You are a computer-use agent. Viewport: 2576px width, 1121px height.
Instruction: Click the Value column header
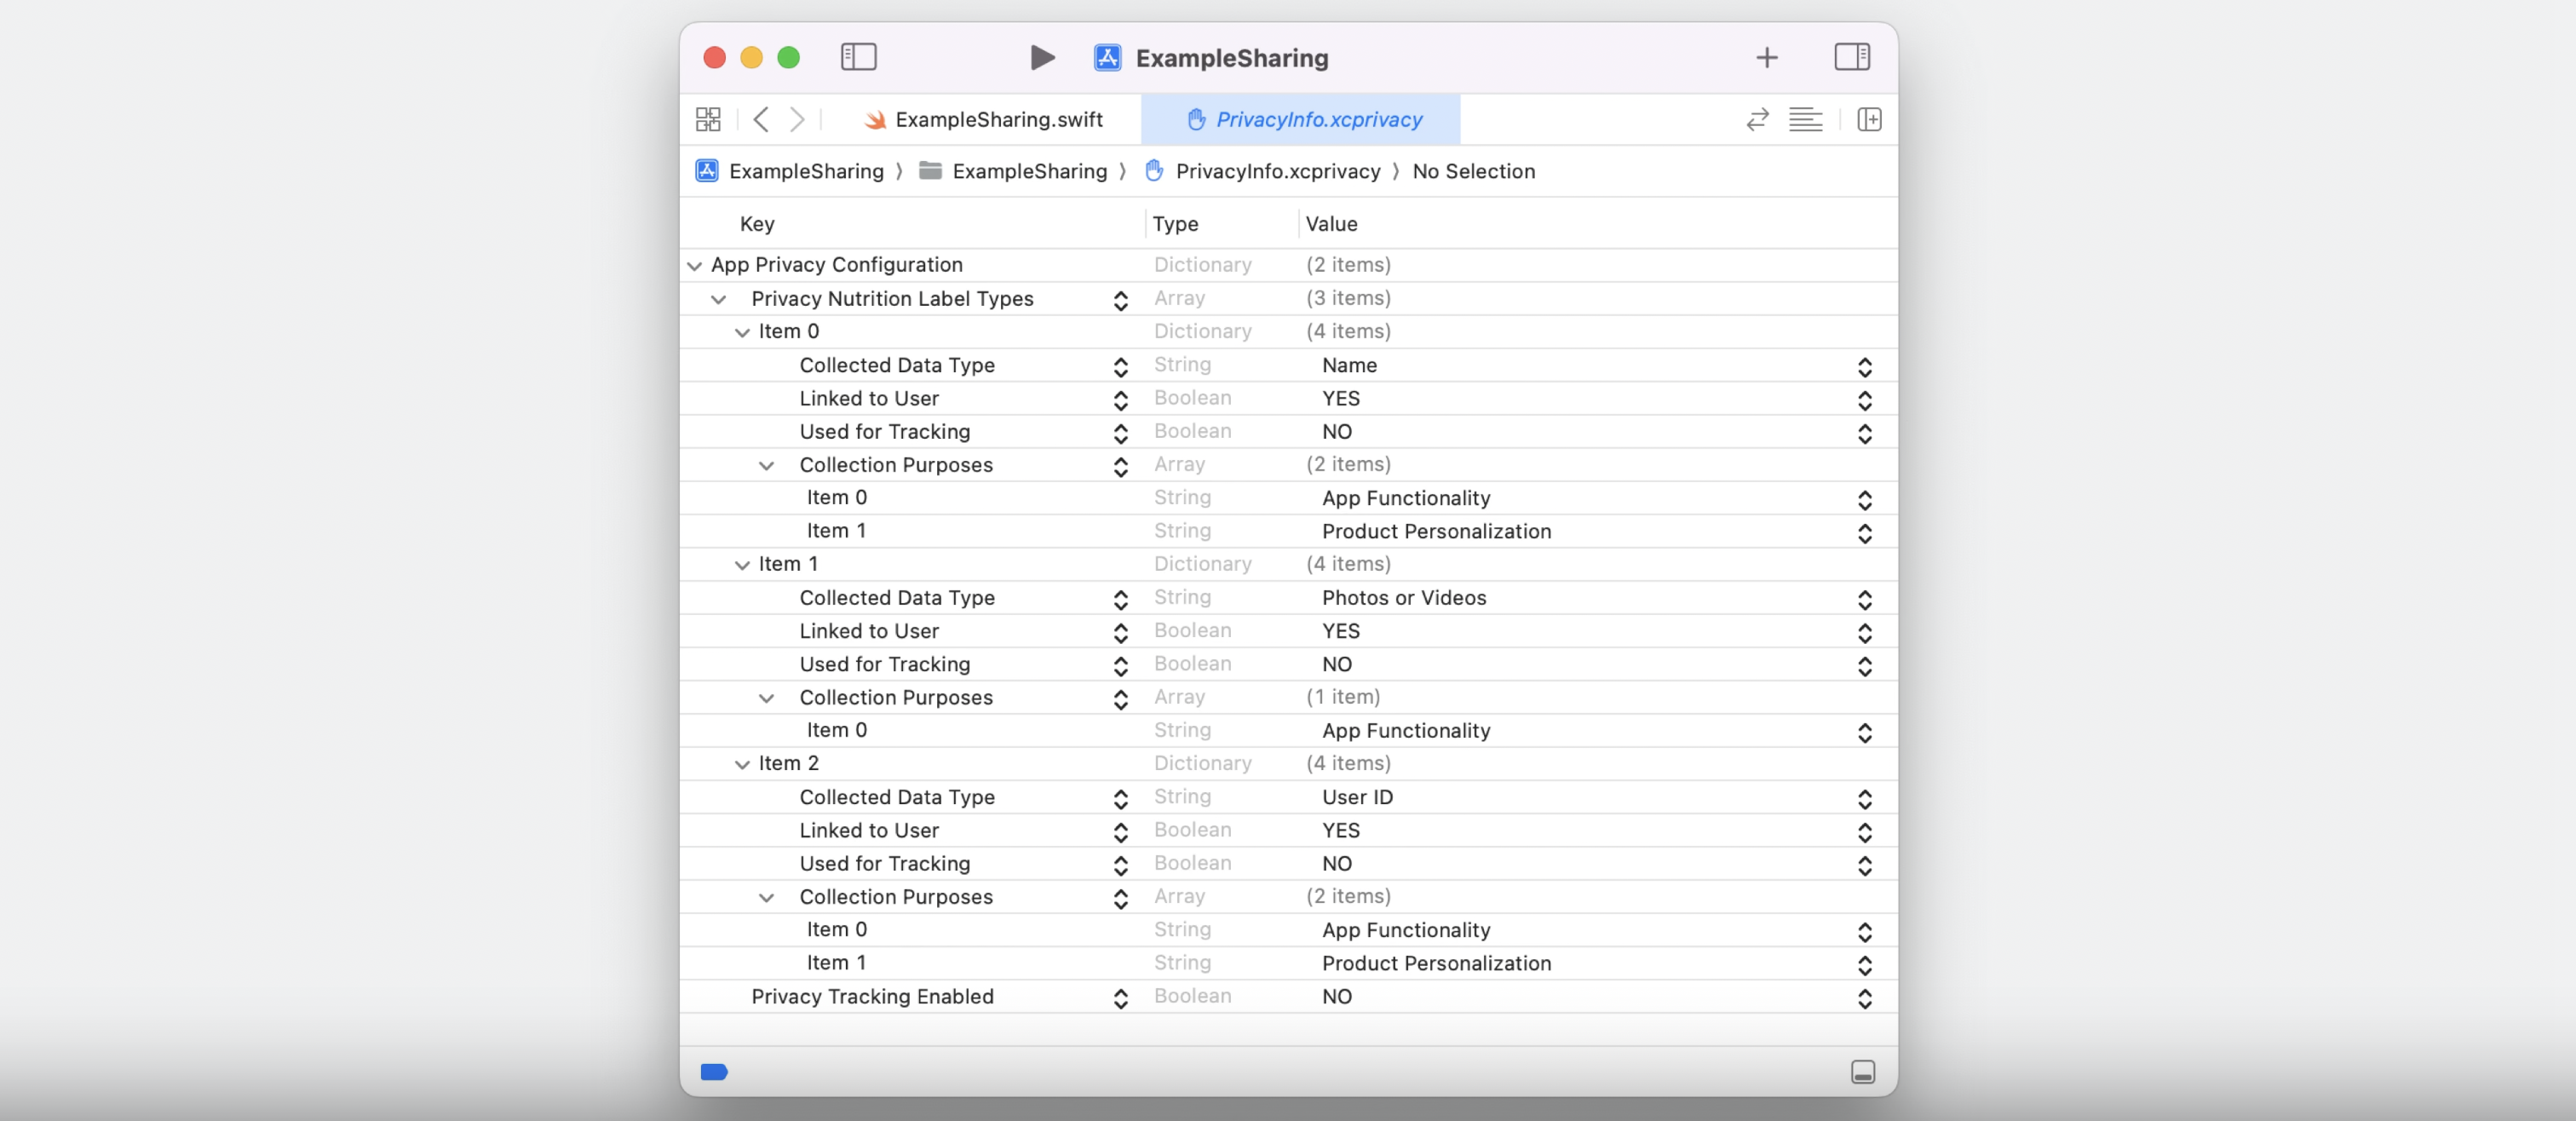tap(1331, 224)
